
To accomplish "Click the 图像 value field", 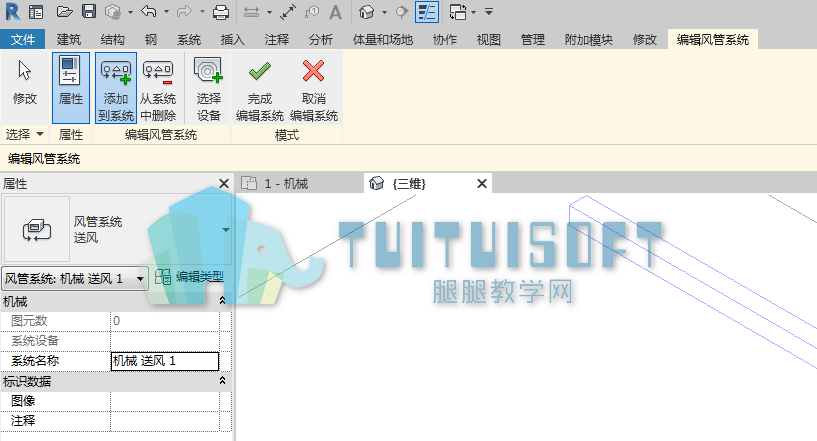I will pos(165,401).
